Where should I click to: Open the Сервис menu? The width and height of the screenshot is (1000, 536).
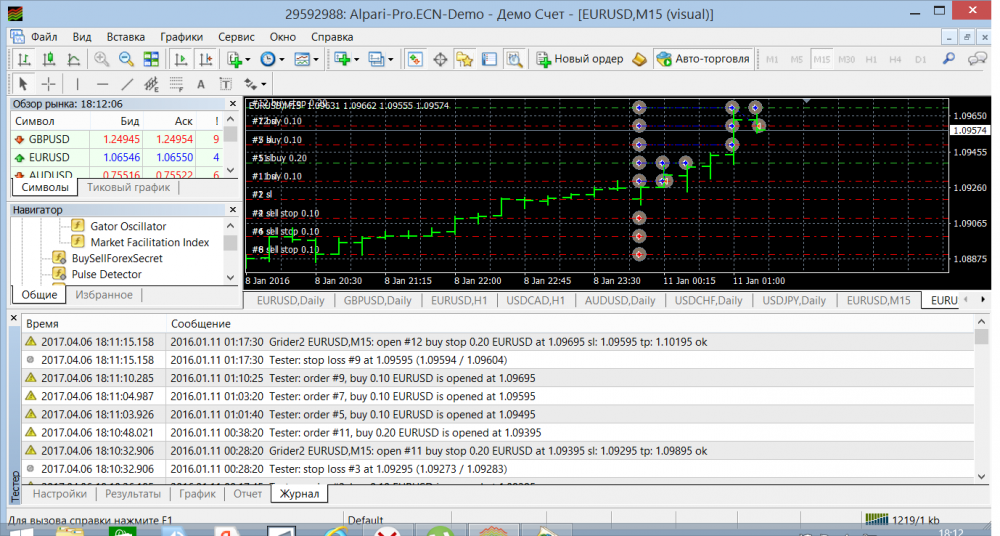pyautogui.click(x=236, y=36)
